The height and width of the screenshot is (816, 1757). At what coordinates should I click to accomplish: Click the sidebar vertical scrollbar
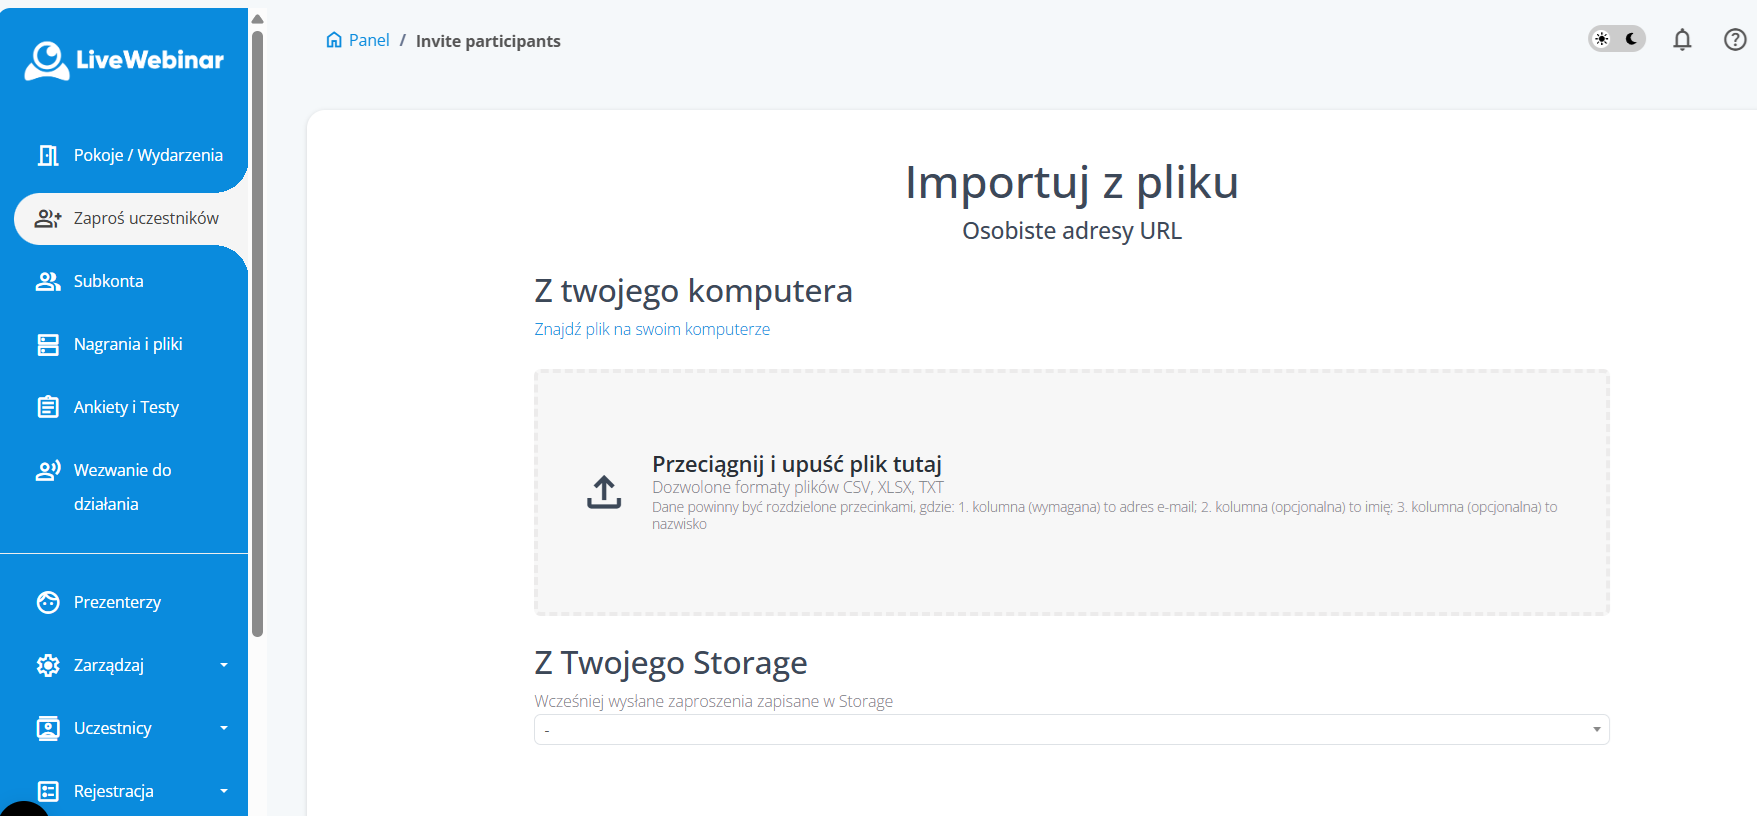pos(257,330)
